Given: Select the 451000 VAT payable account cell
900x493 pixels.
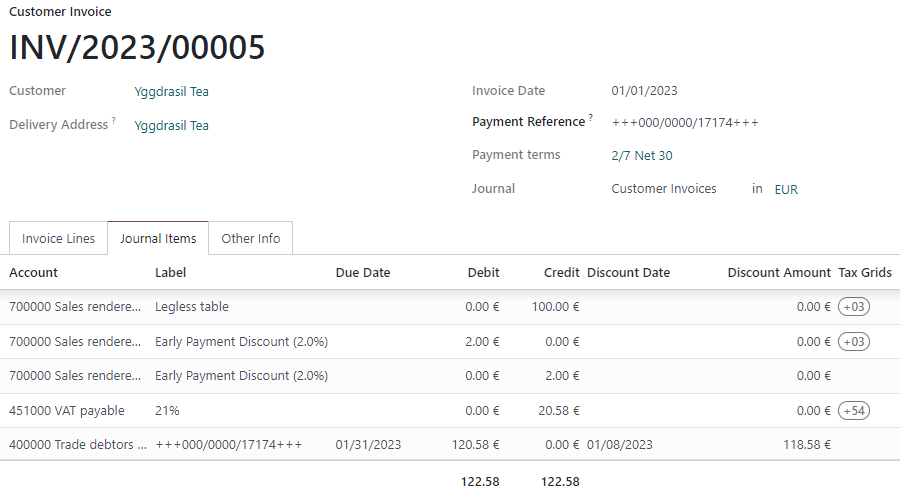Looking at the screenshot, I should coord(67,410).
